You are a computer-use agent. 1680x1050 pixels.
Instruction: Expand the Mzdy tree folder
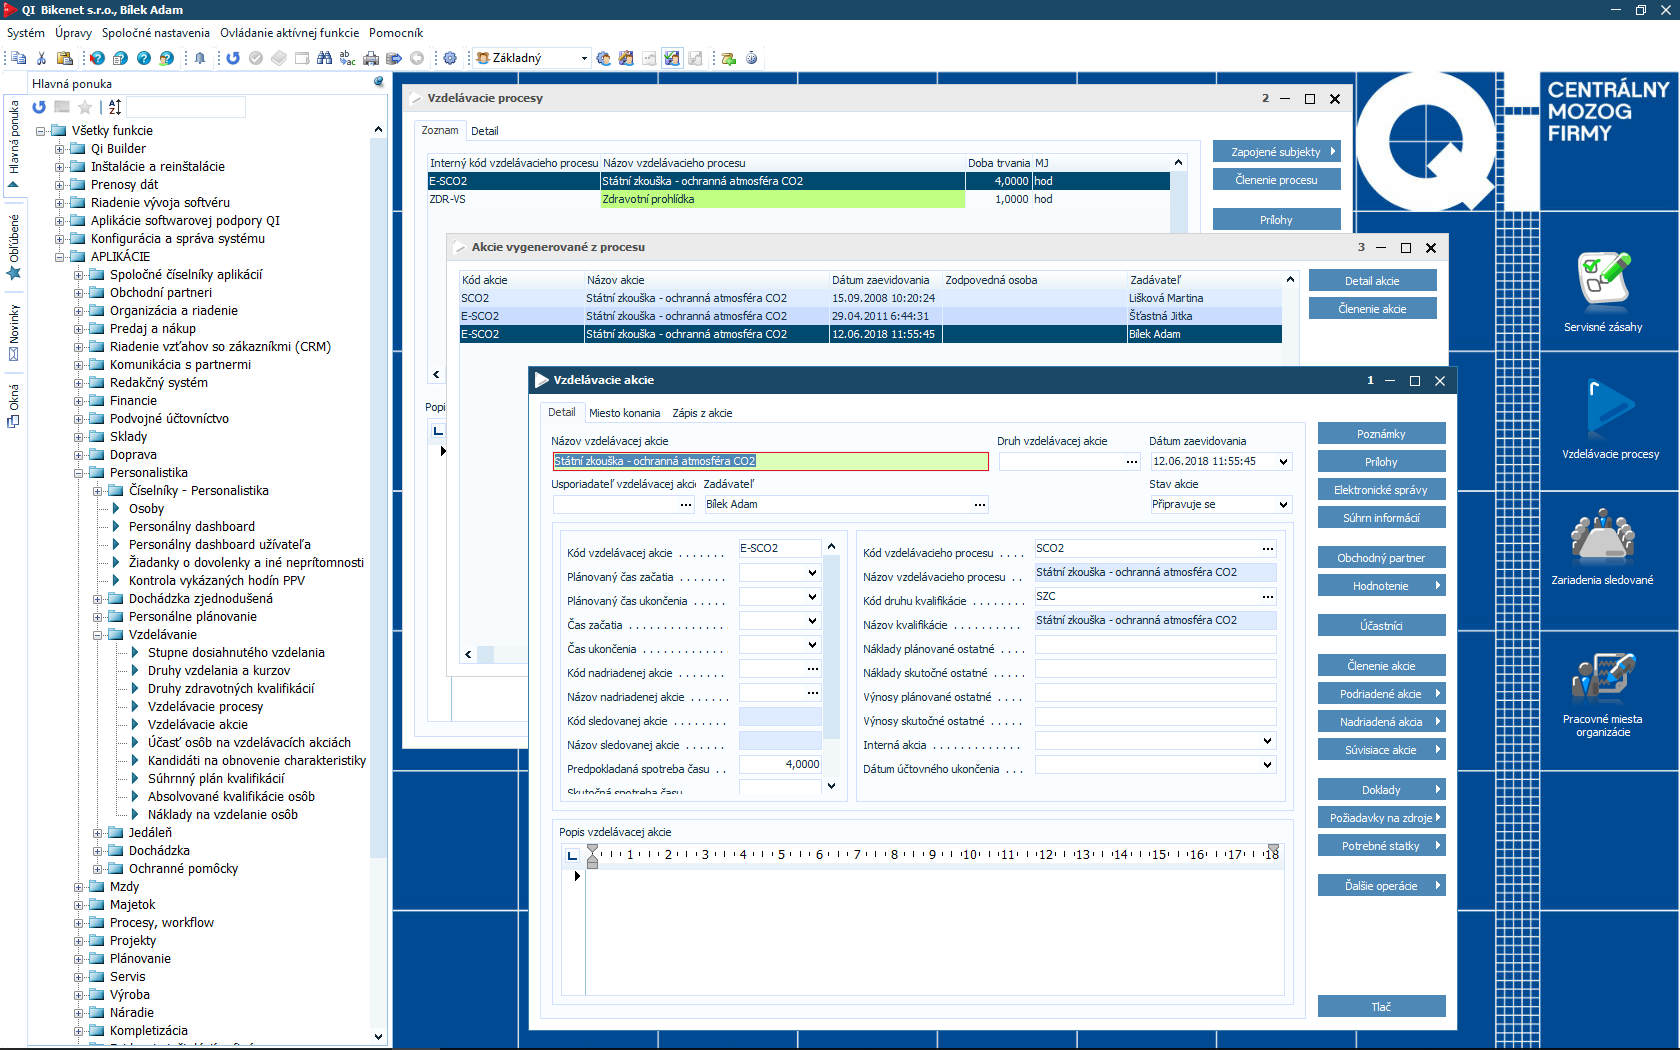79,887
